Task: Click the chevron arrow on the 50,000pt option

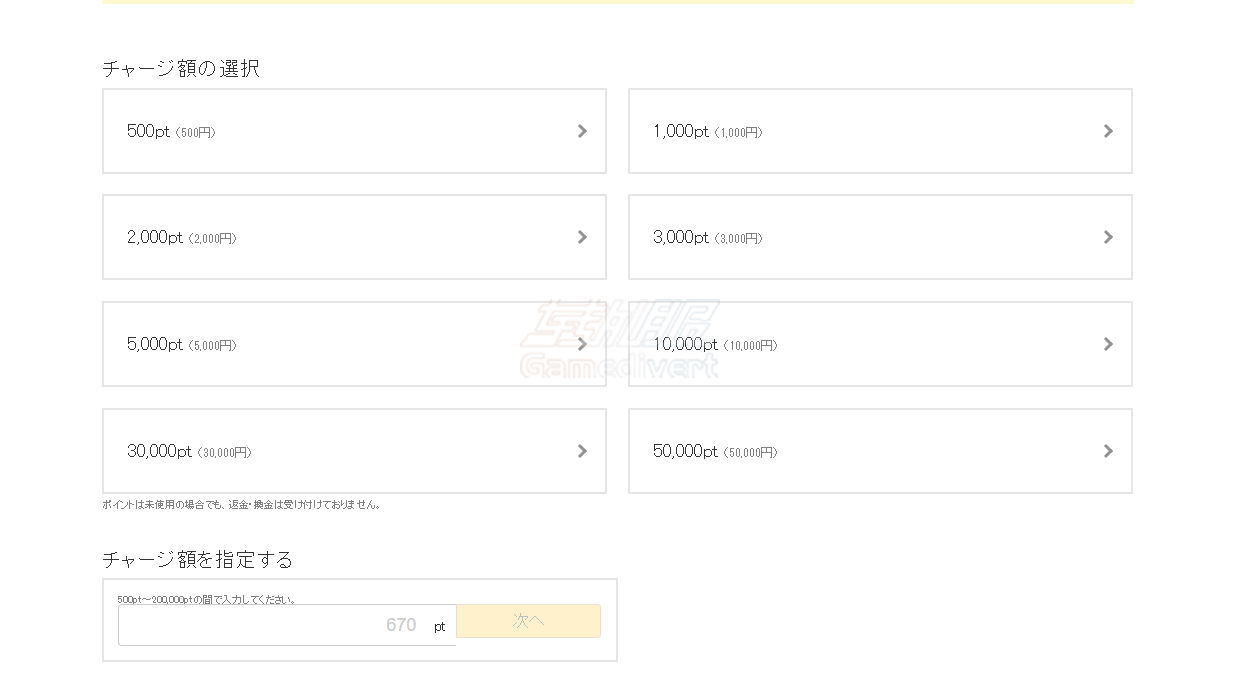Action: [x=1108, y=451]
